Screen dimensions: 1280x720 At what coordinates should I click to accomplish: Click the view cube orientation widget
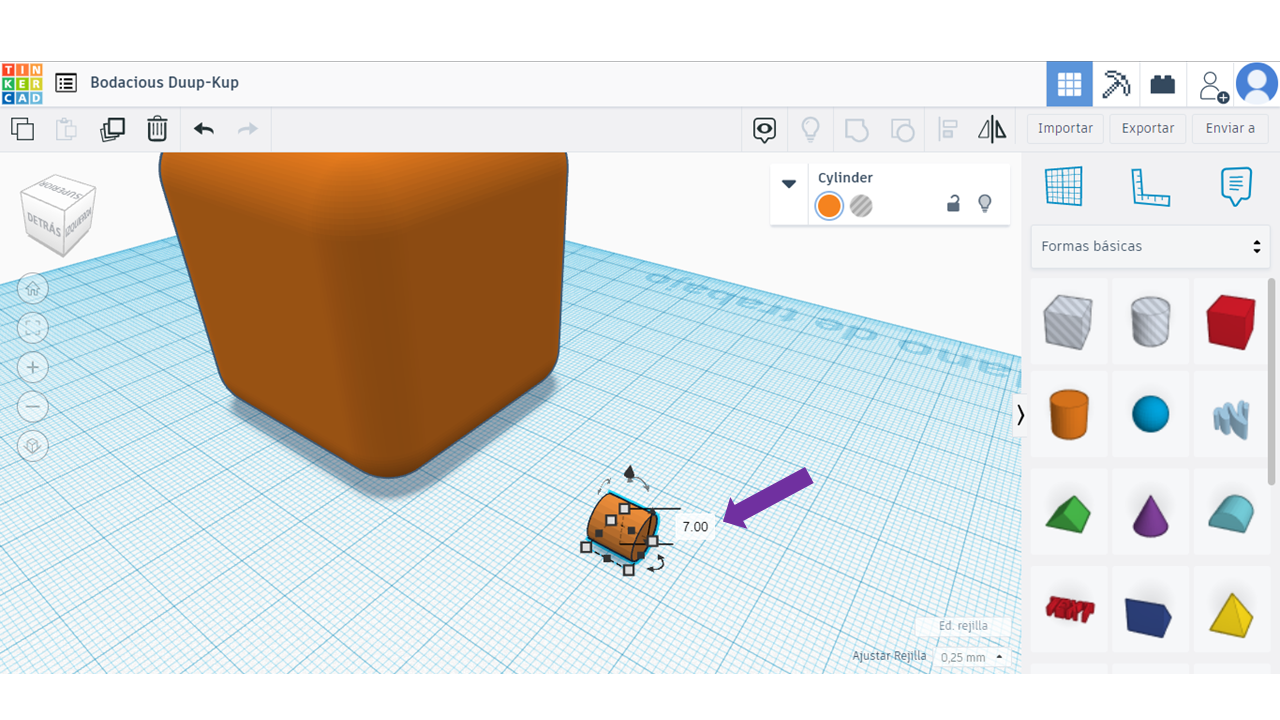[60, 215]
